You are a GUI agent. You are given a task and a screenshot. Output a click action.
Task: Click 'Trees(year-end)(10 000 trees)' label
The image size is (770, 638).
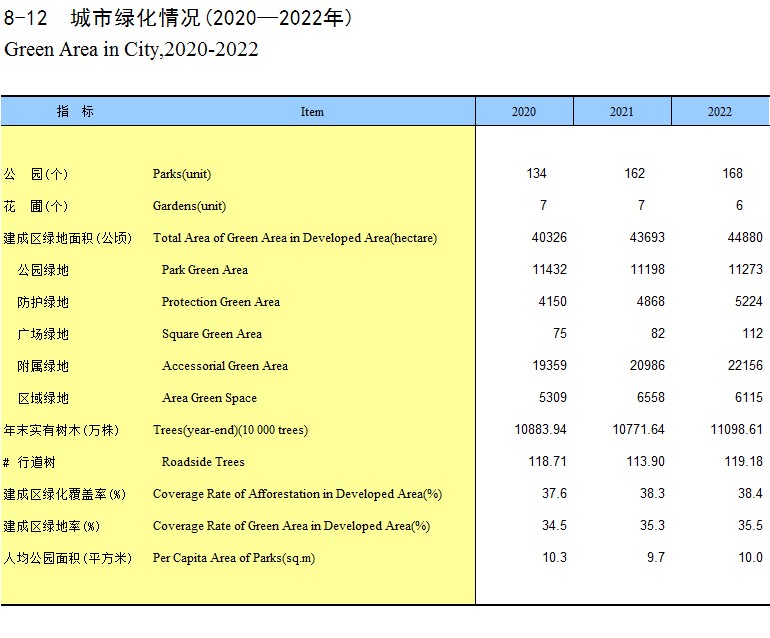click(230, 430)
